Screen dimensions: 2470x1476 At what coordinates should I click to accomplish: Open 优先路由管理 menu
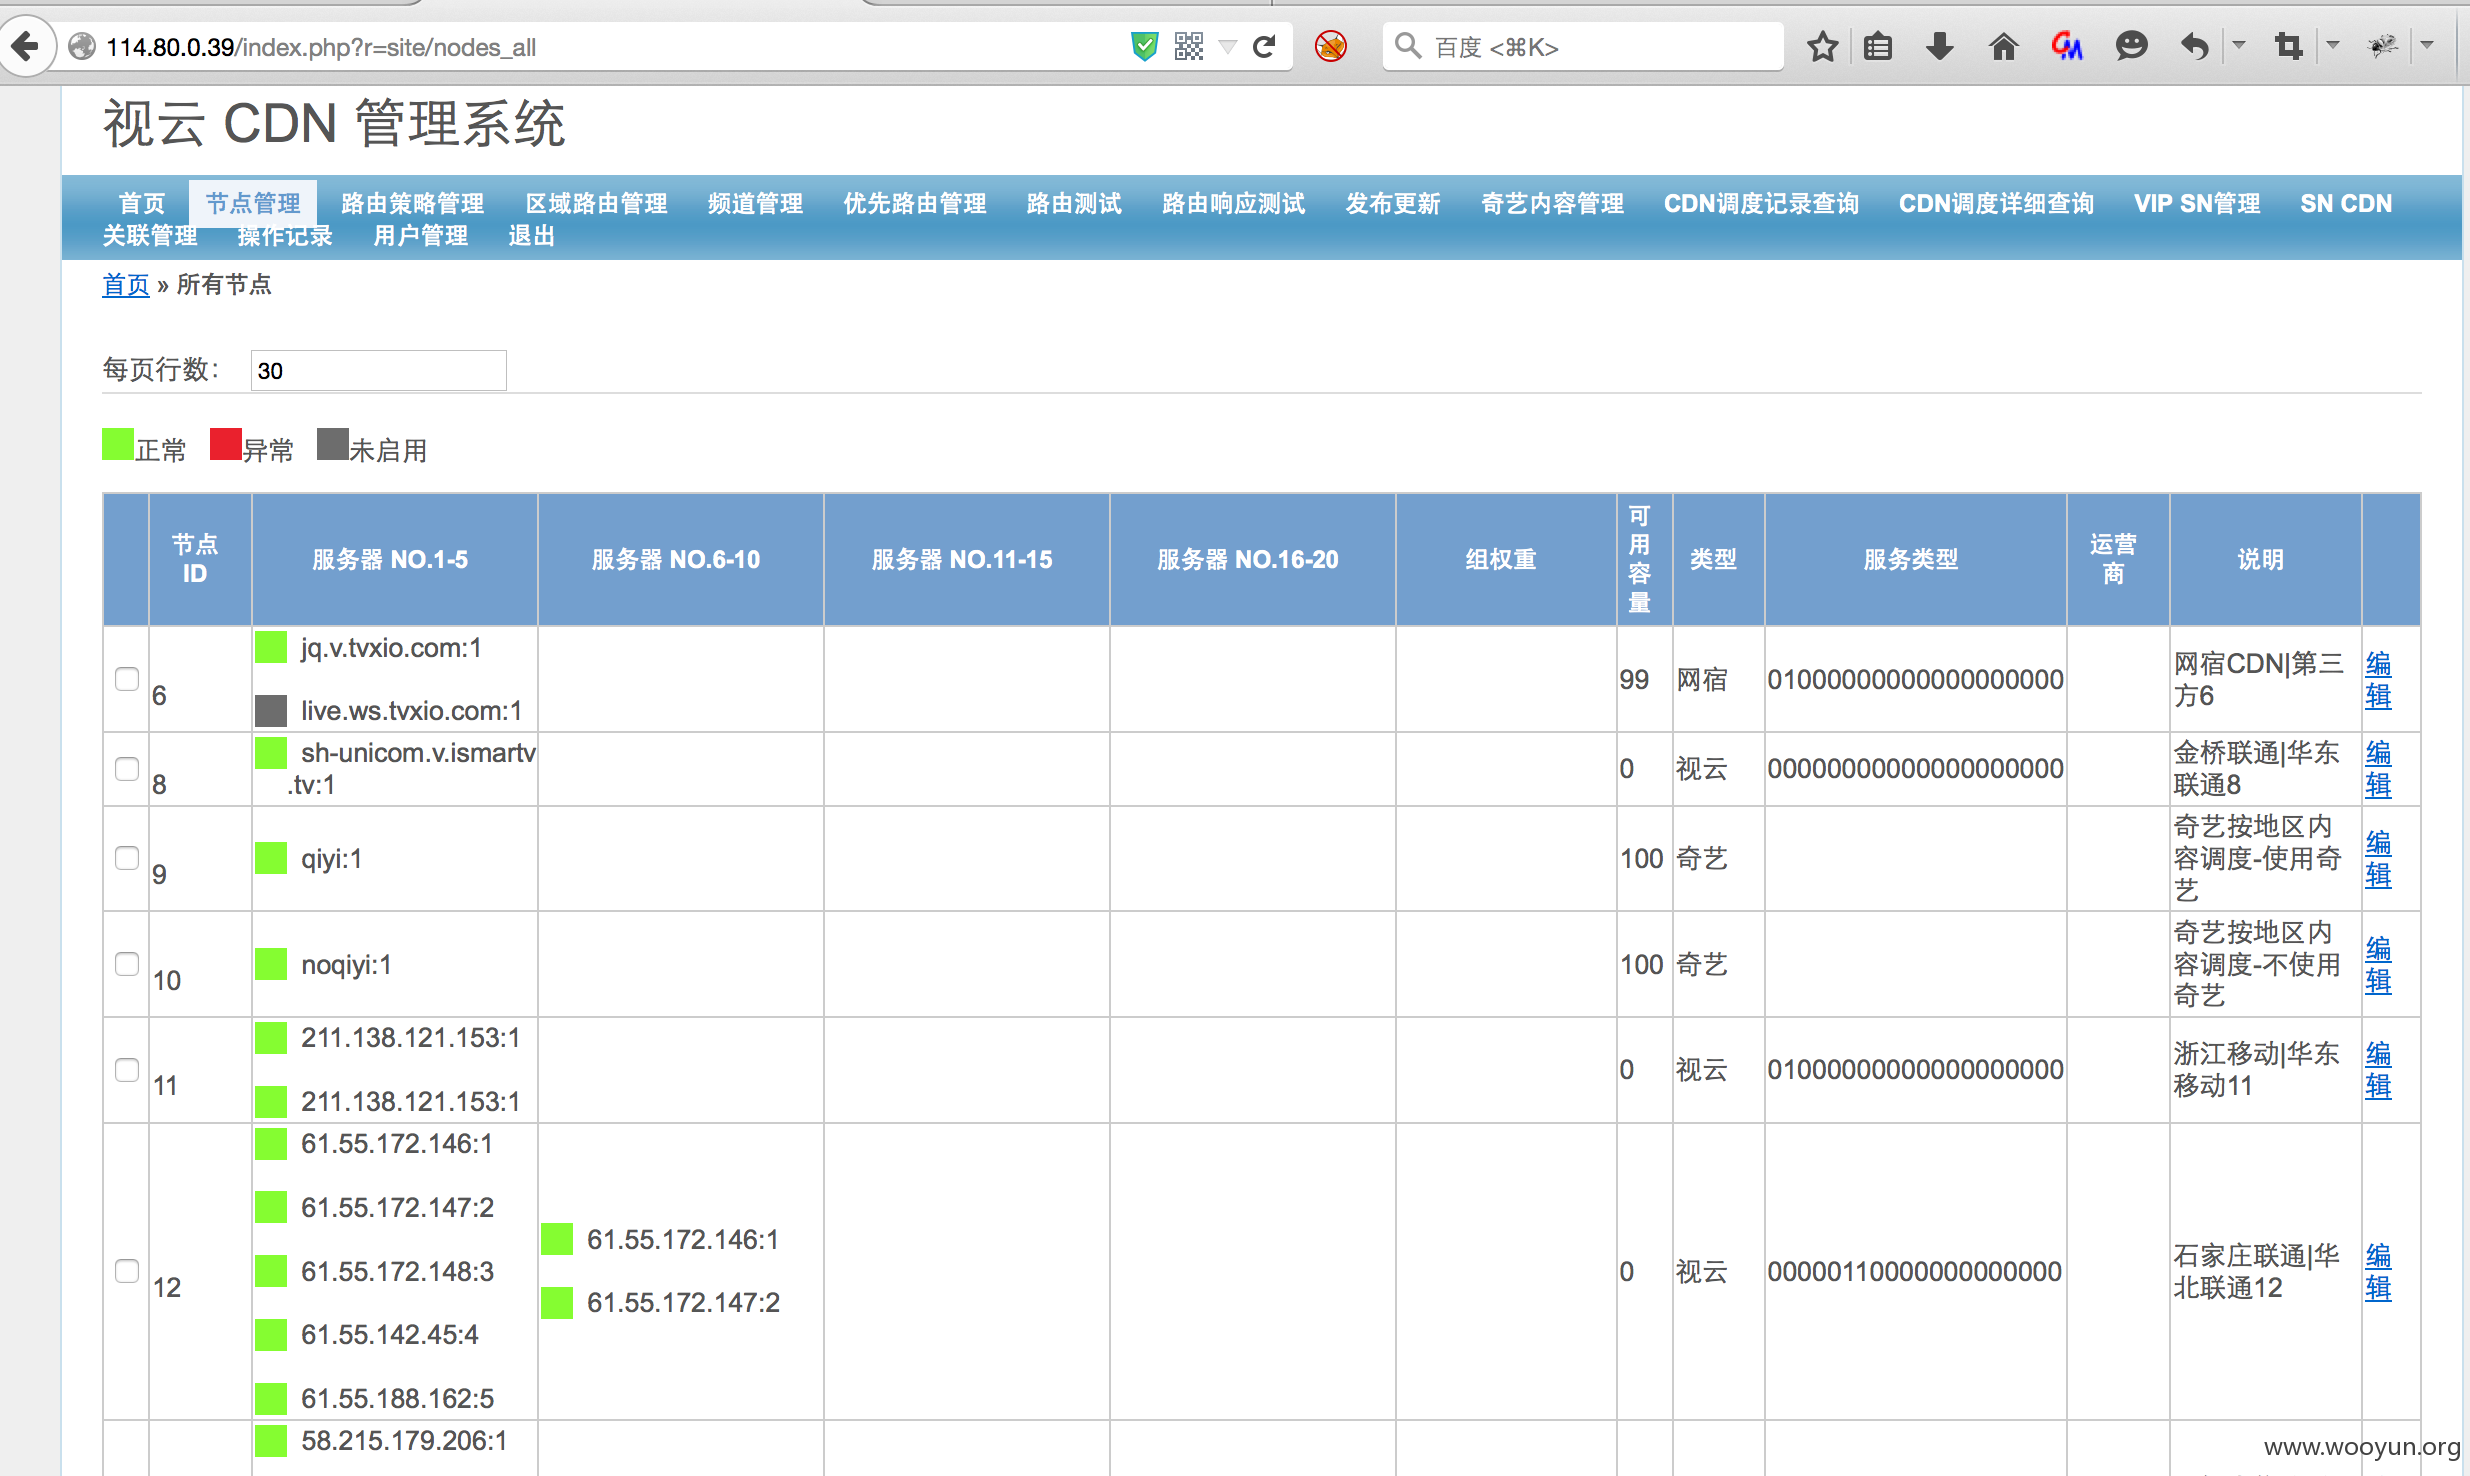tap(914, 203)
